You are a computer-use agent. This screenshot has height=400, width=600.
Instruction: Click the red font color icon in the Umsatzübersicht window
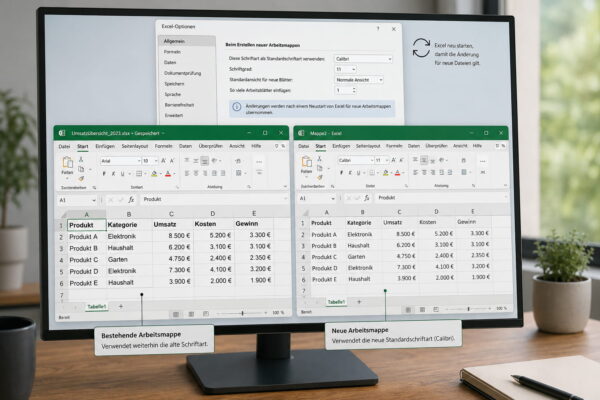[168, 174]
